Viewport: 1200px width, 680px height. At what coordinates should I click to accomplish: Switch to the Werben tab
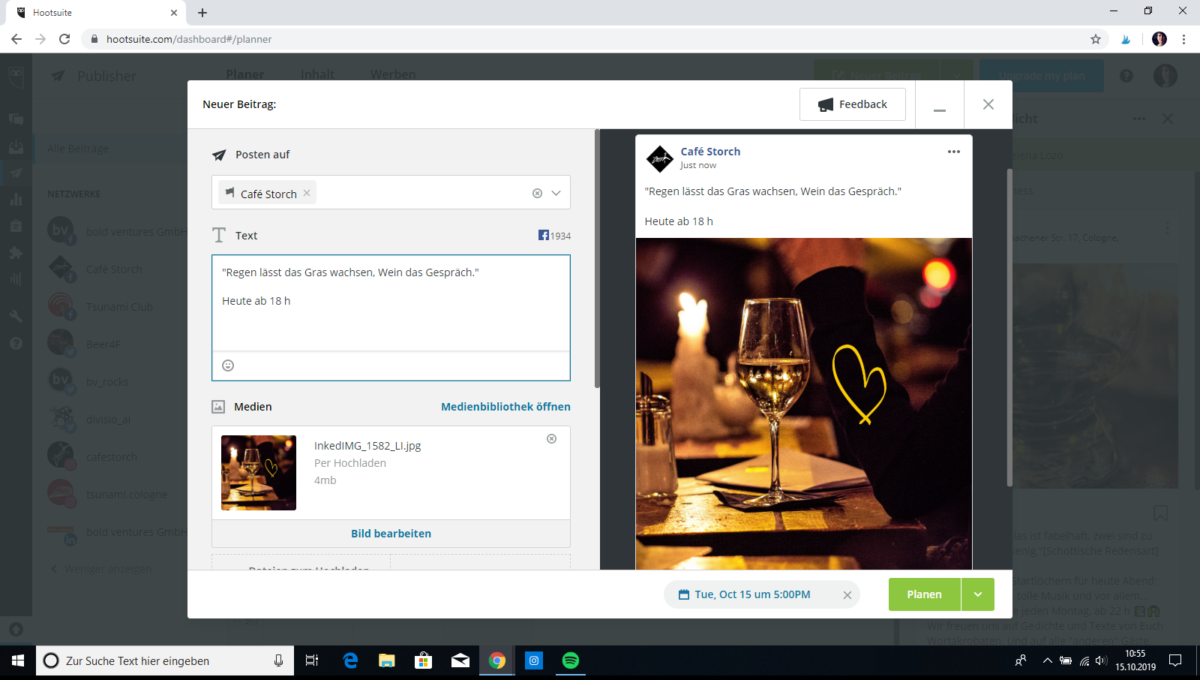[392, 74]
